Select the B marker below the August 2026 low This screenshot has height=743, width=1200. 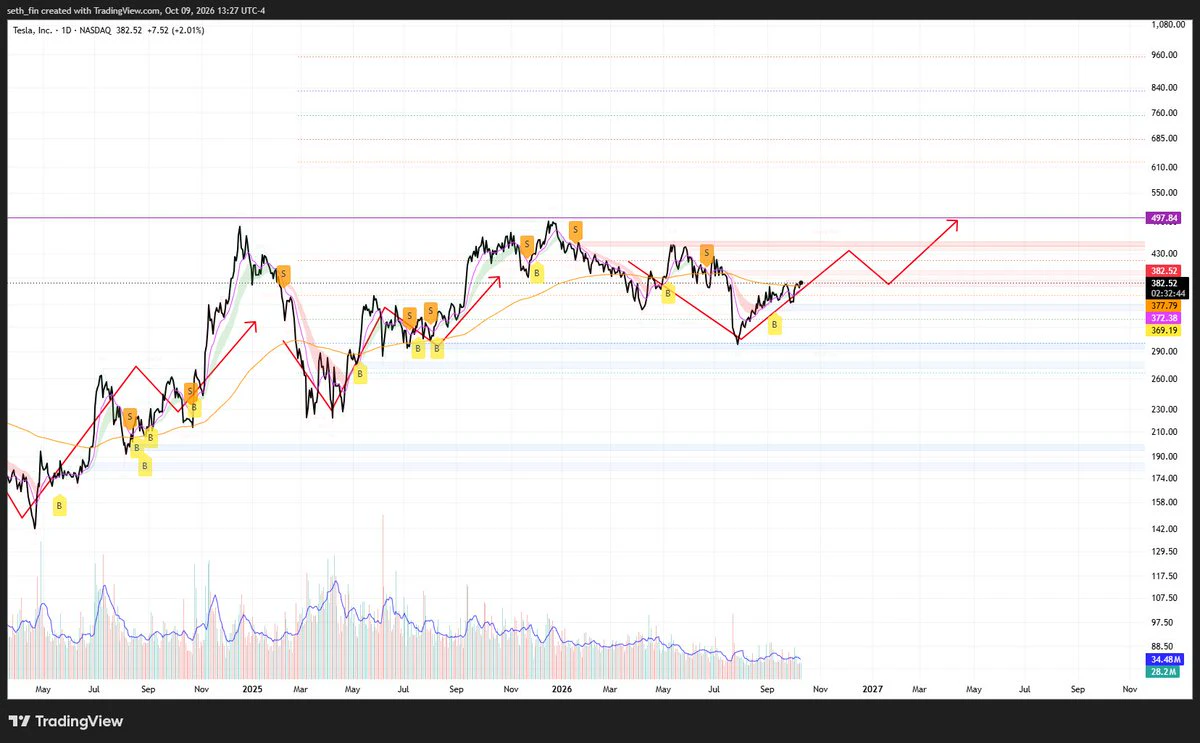coord(774,325)
